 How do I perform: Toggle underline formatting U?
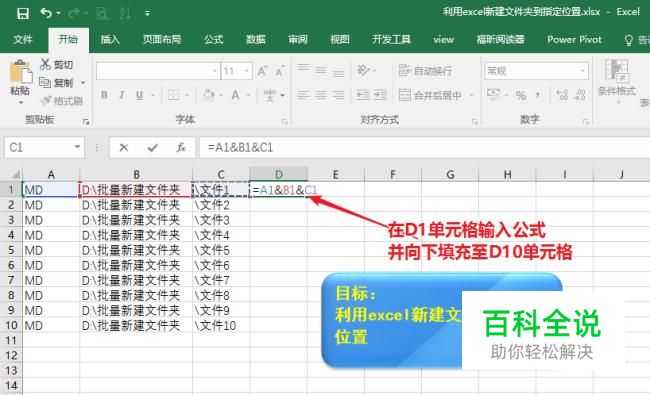pos(140,95)
